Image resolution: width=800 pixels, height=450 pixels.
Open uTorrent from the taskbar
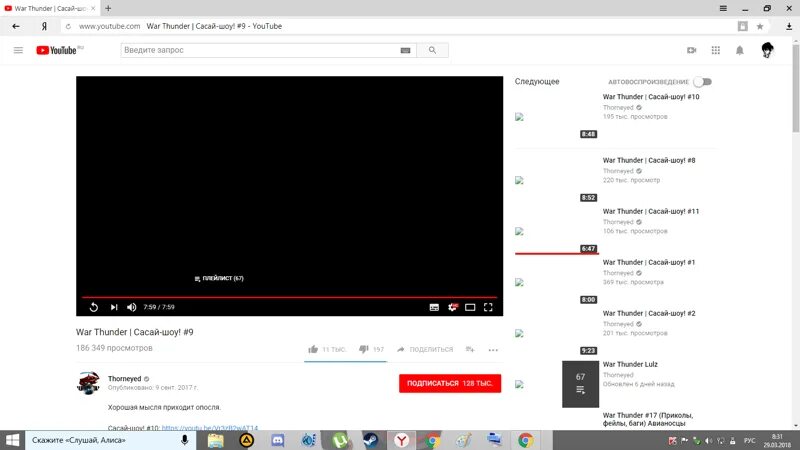(340, 440)
